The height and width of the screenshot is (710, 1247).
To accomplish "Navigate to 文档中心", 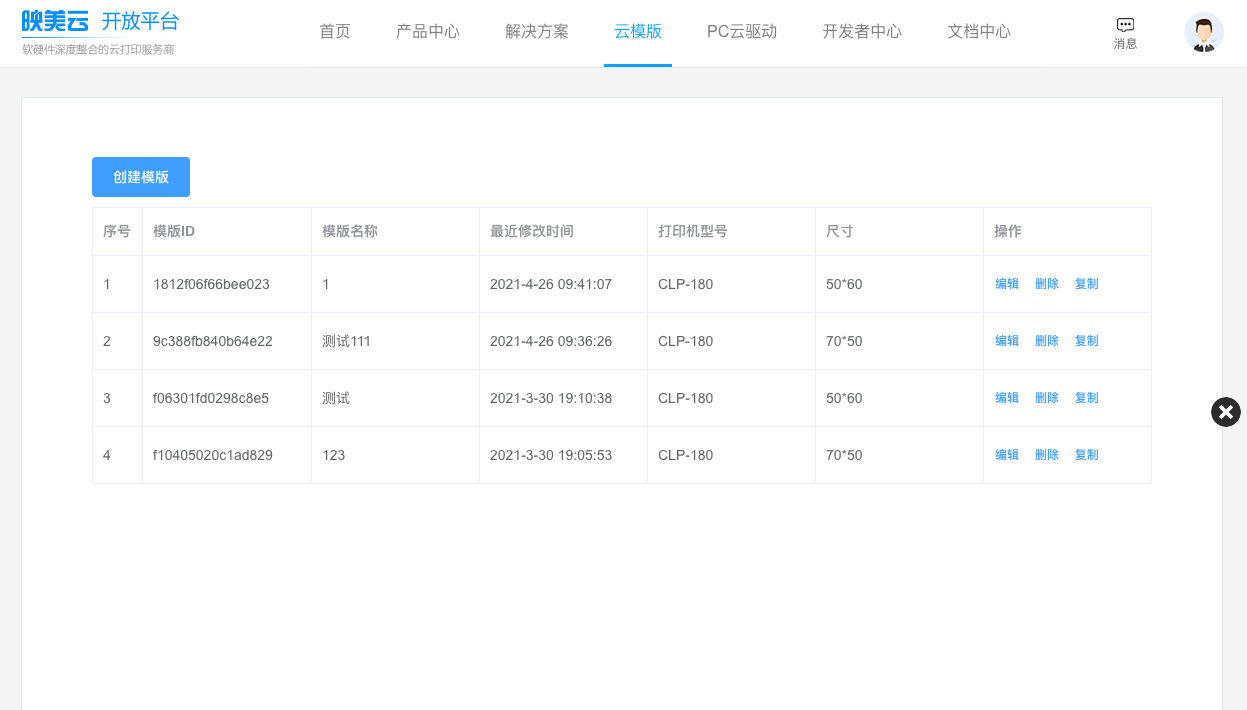I will coord(979,32).
